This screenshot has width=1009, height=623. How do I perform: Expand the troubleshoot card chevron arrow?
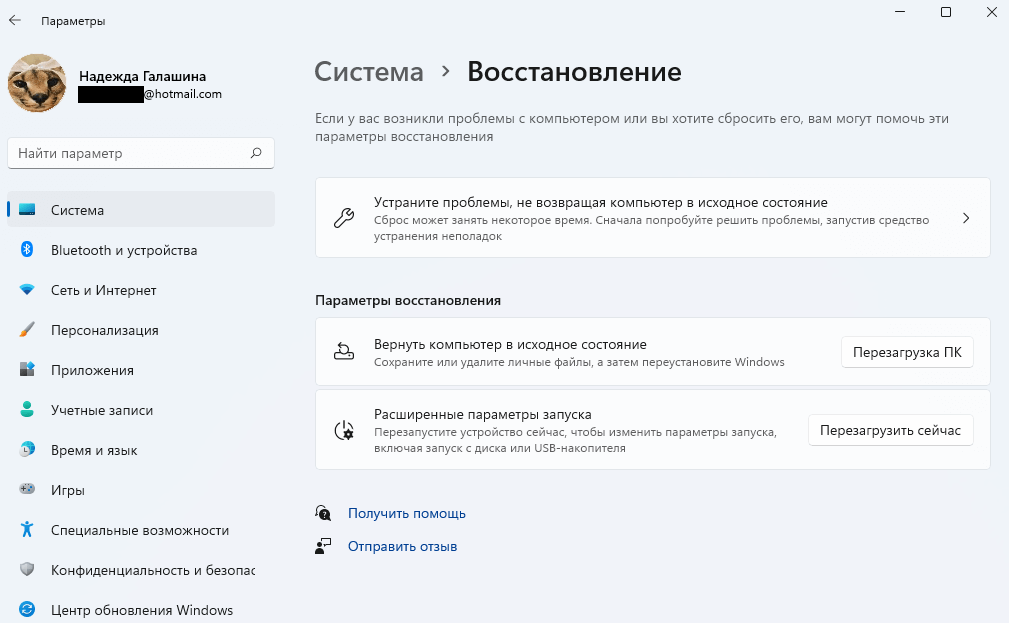pyautogui.click(x=965, y=218)
